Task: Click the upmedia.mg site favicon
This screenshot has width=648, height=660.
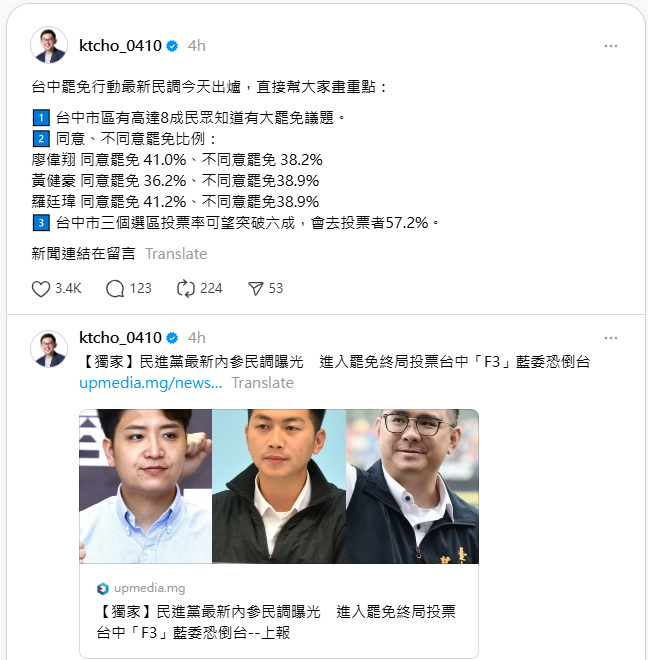Action: point(103,588)
